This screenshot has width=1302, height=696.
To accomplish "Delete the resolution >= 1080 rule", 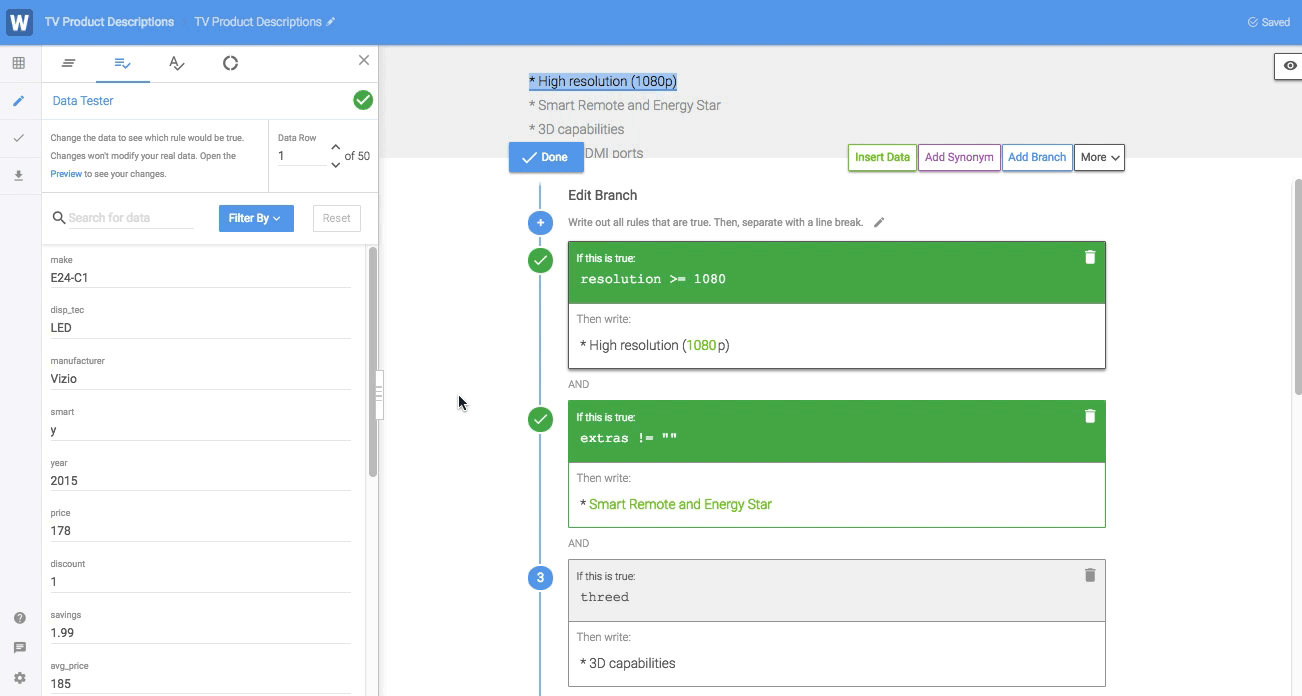I will (1090, 257).
